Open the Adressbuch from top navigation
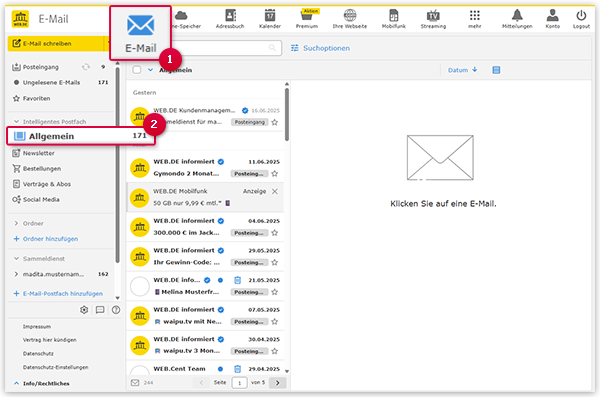Image resolution: width=600 pixels, height=397 pixels. coord(230,19)
